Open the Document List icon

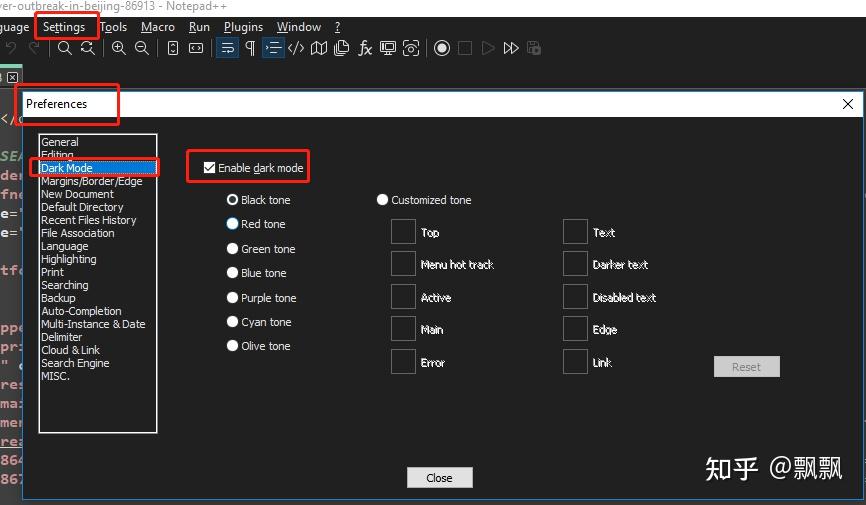342,49
